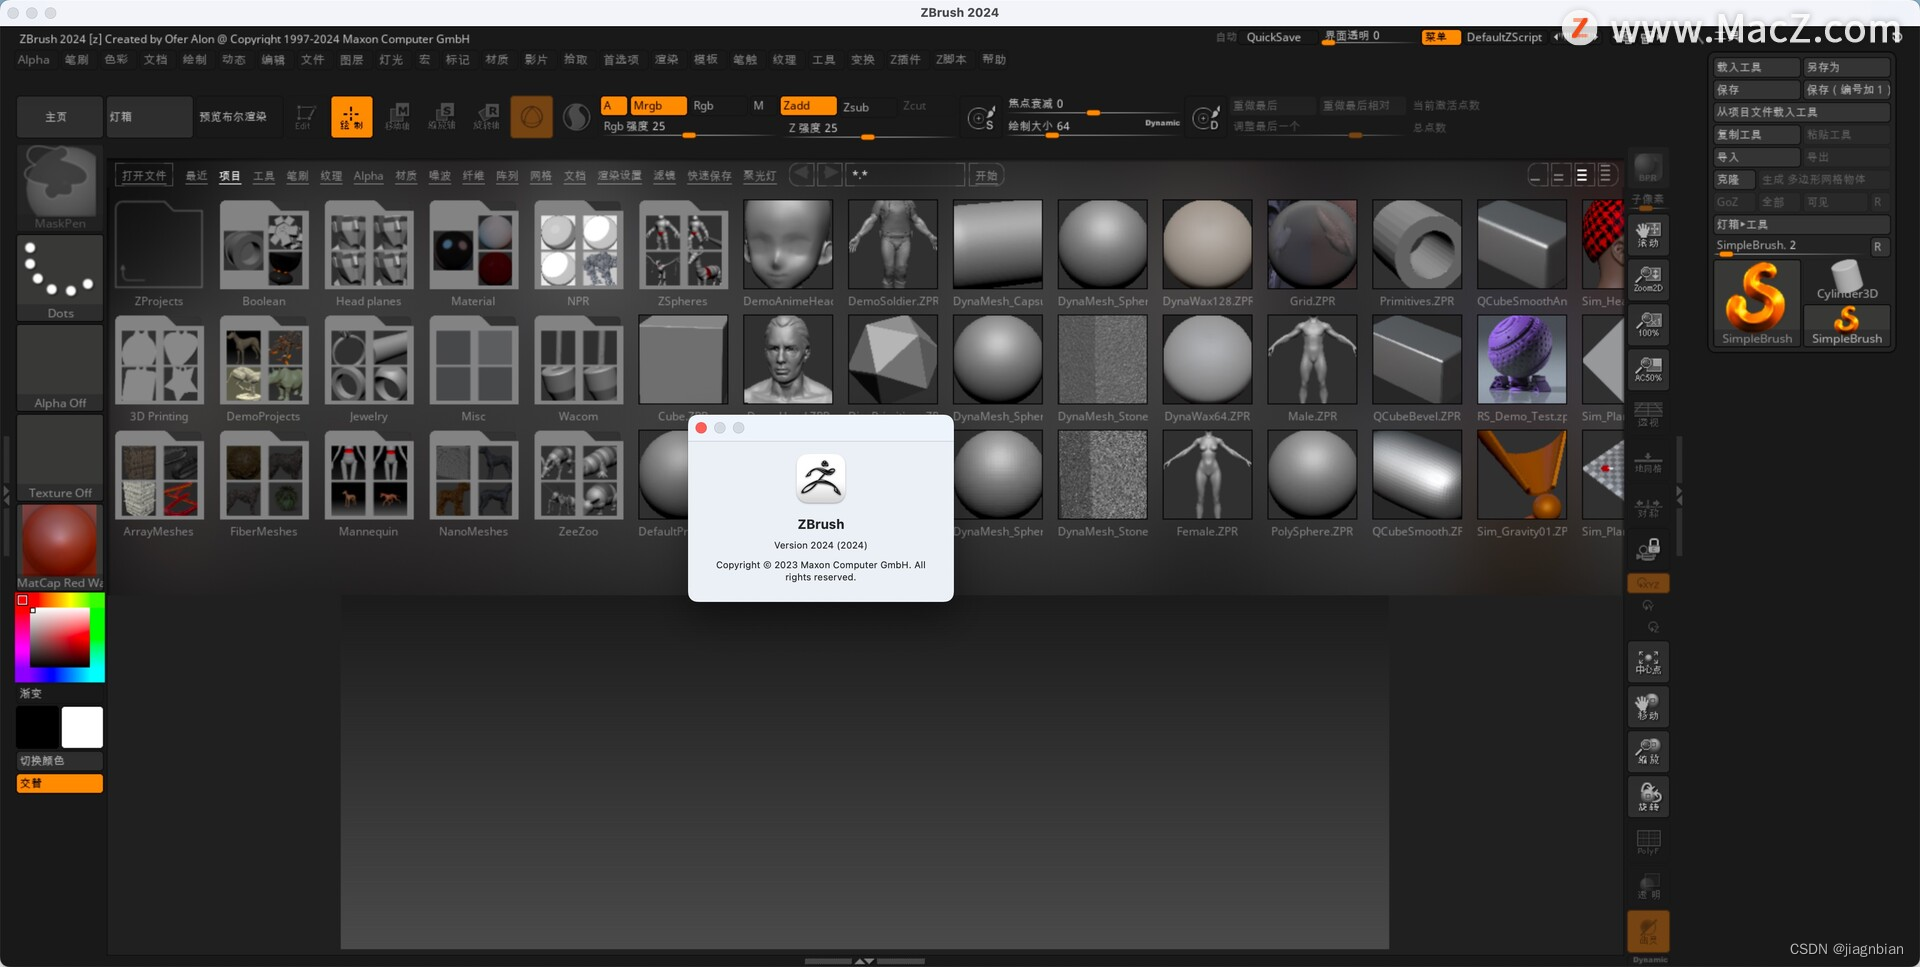Switch to the 工具 LightBox tab

coord(263,175)
